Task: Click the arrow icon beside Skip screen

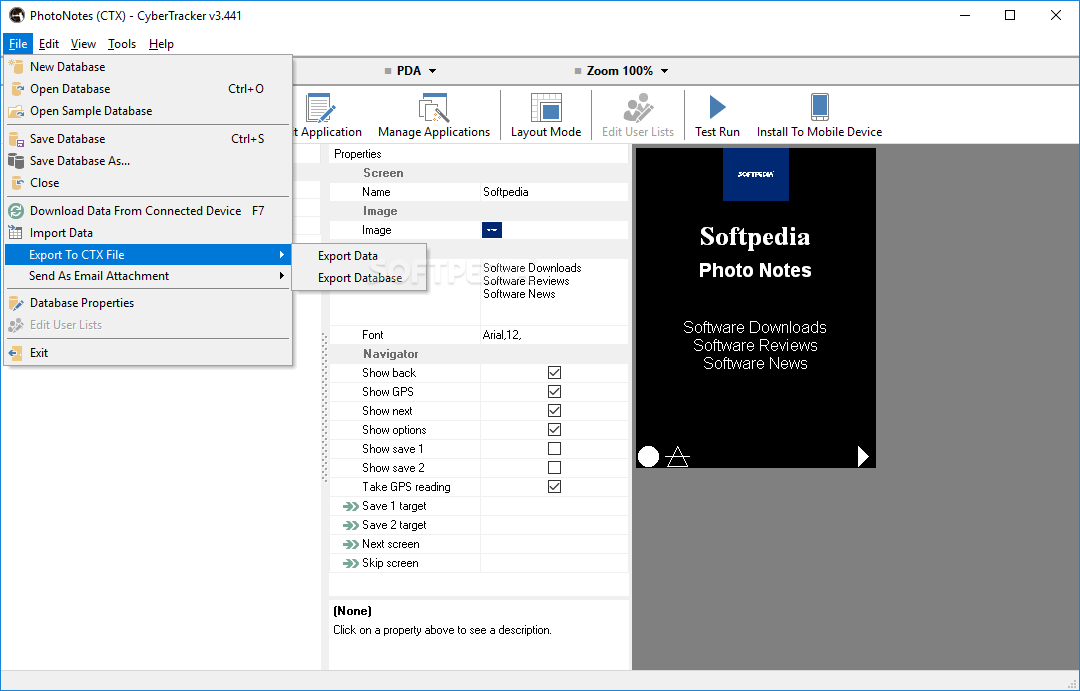Action: (x=351, y=564)
